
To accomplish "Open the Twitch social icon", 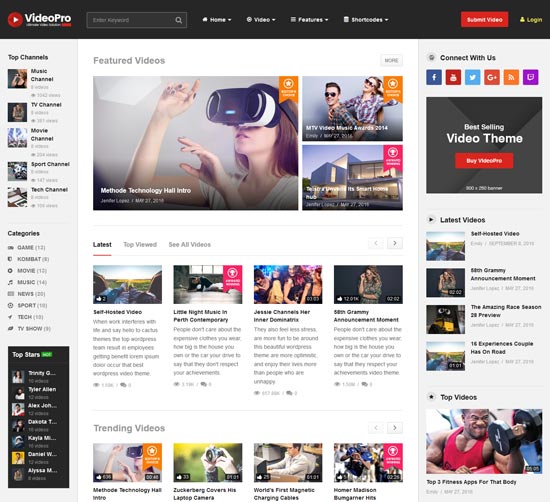I will click(530, 77).
